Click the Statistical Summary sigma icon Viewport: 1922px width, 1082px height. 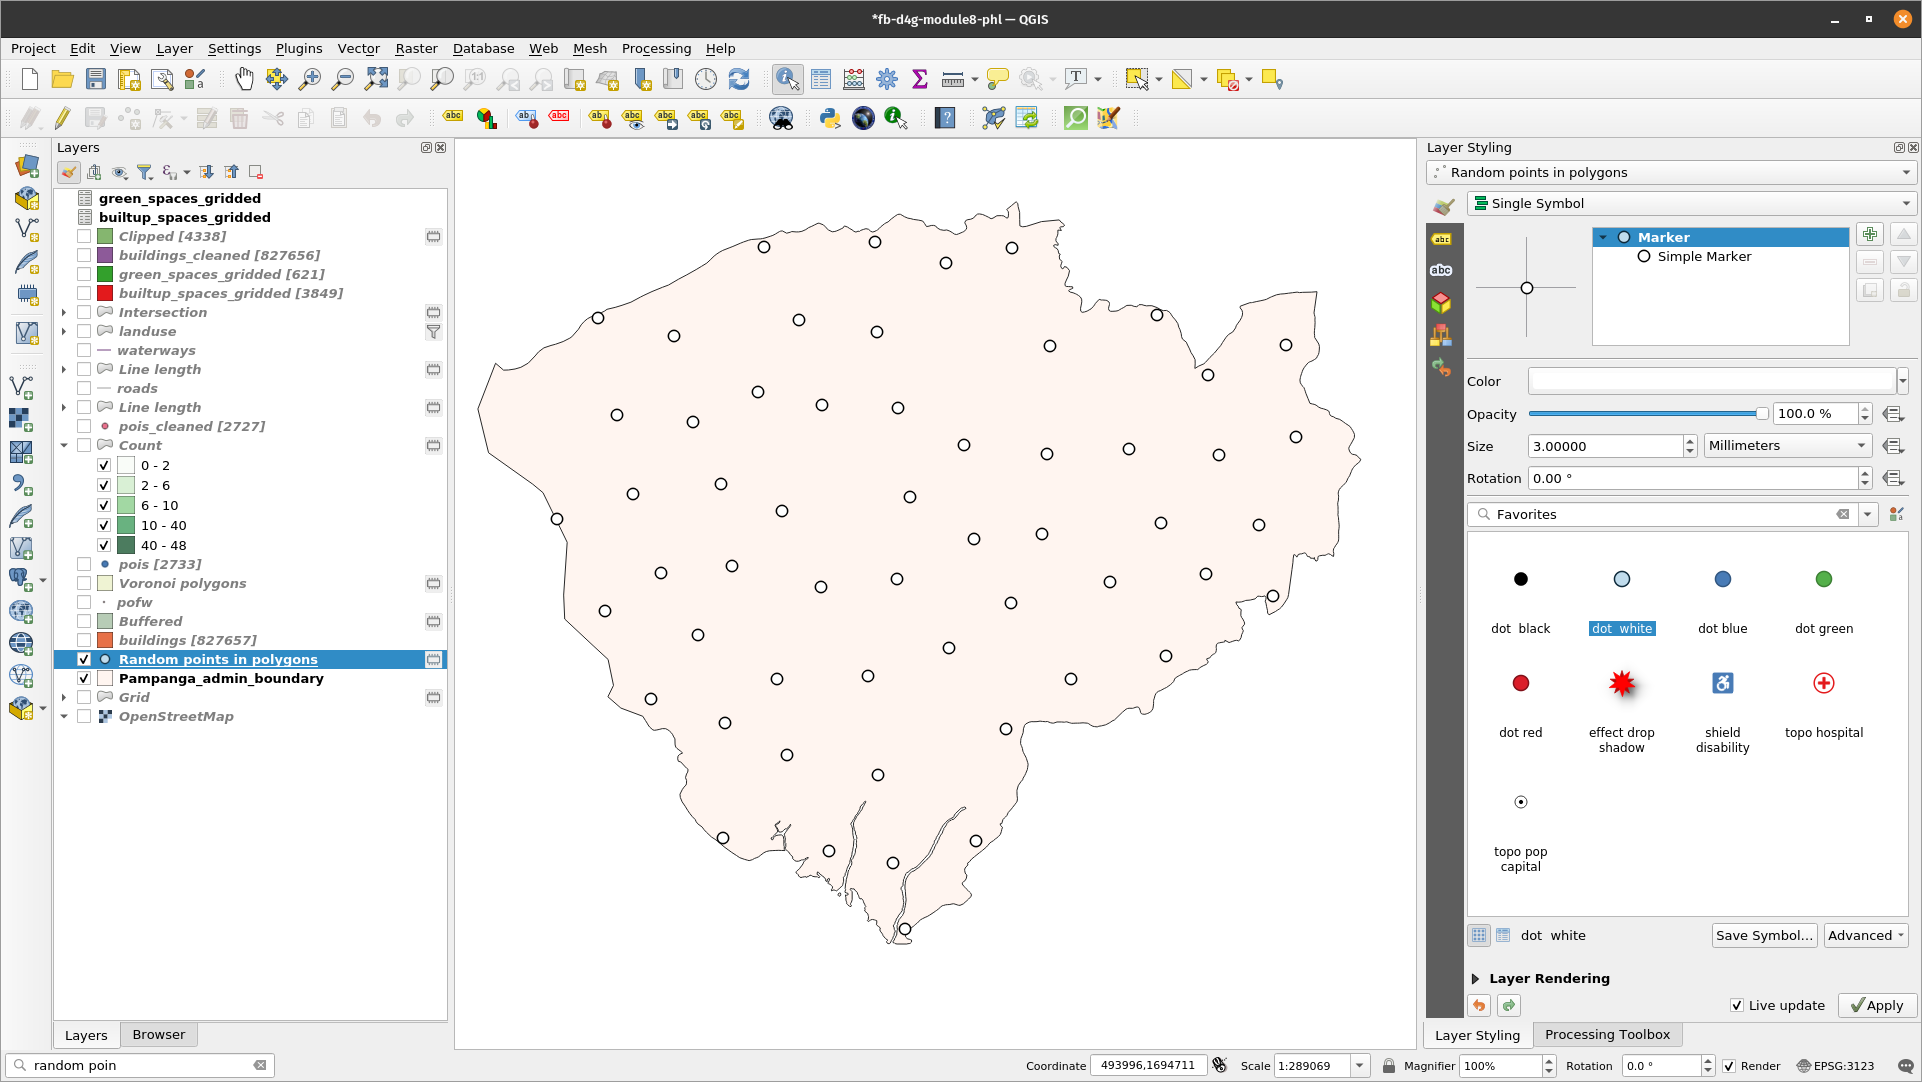tap(919, 79)
